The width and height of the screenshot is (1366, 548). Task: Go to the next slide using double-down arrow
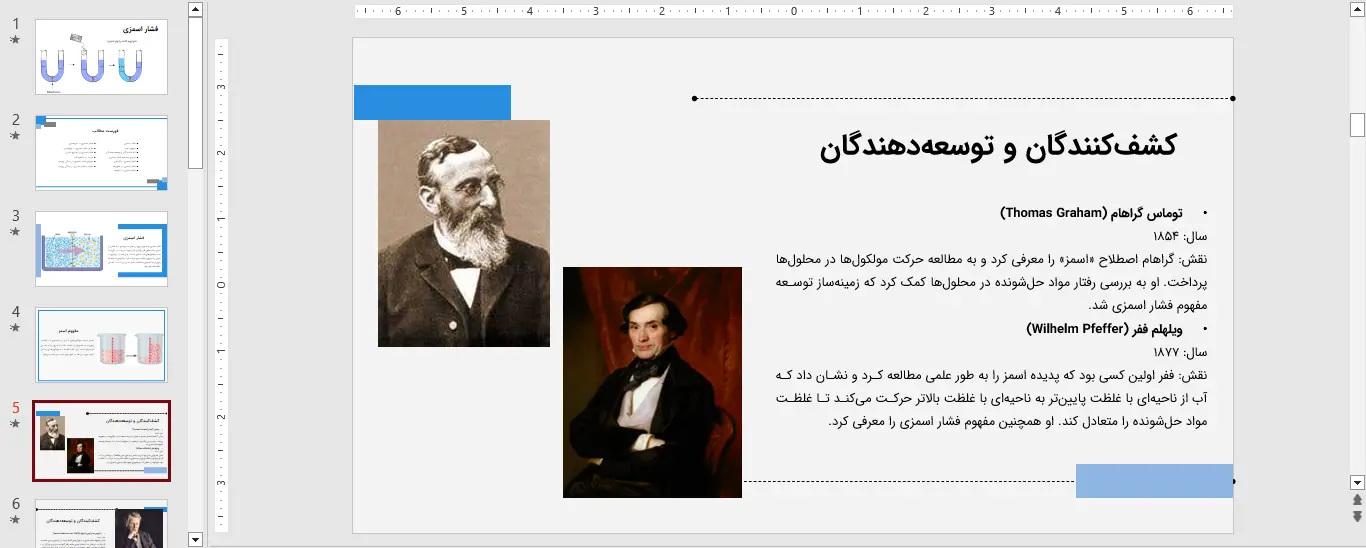click(1357, 516)
